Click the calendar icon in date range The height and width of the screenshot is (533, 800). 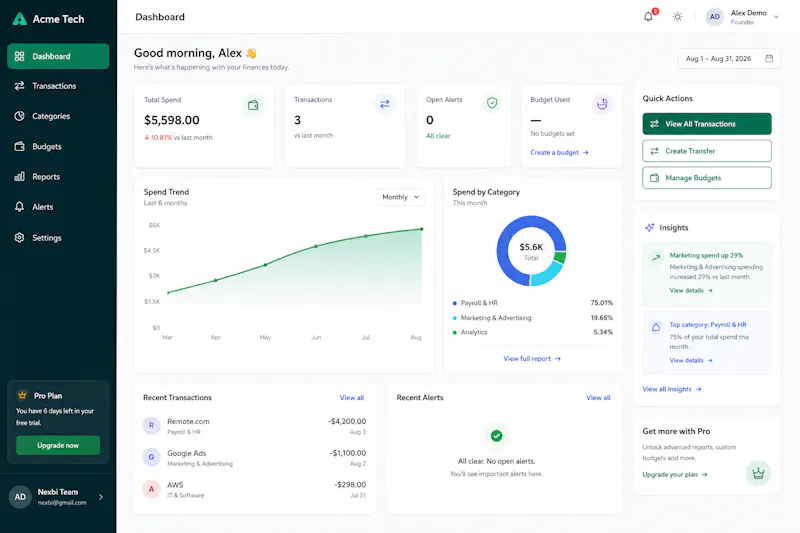click(x=769, y=59)
